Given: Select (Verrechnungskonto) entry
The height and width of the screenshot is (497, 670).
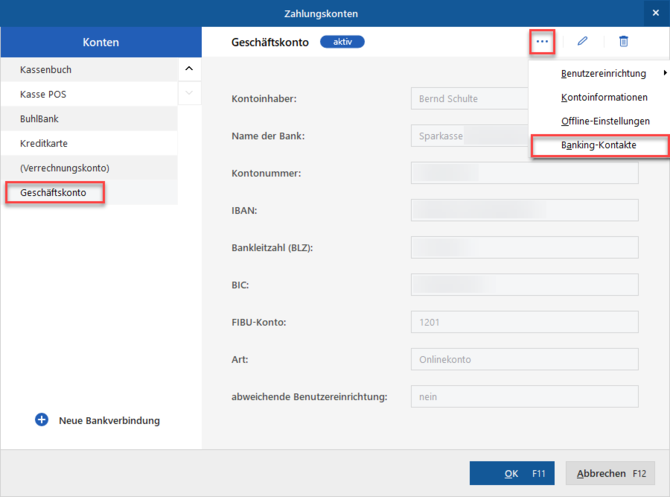Looking at the screenshot, I should click(89, 168).
